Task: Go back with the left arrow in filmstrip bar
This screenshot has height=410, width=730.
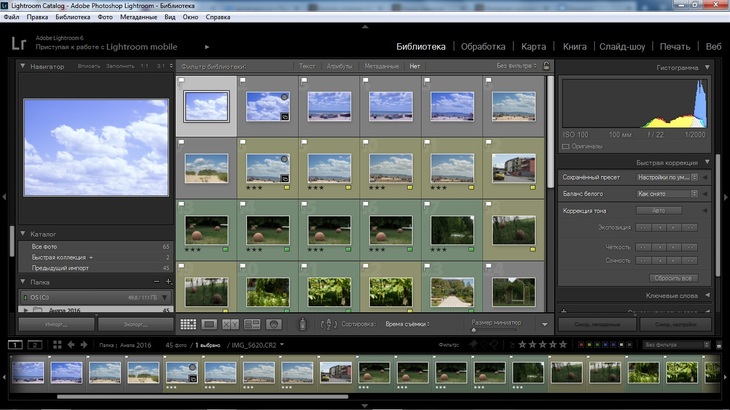Action: click(71, 345)
